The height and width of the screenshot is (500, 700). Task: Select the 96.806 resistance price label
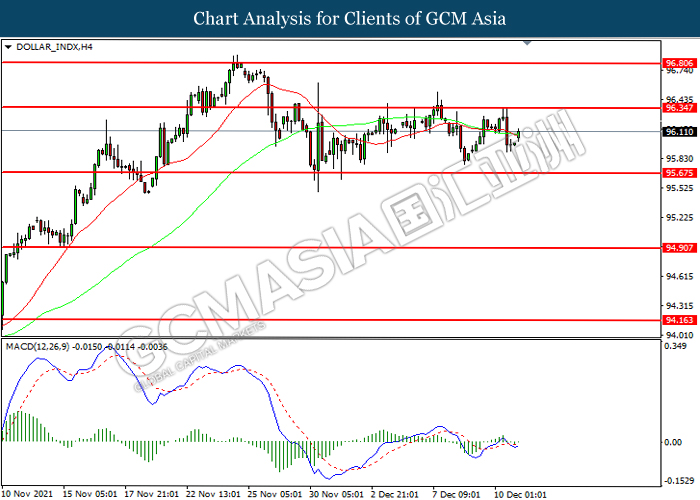[679, 63]
